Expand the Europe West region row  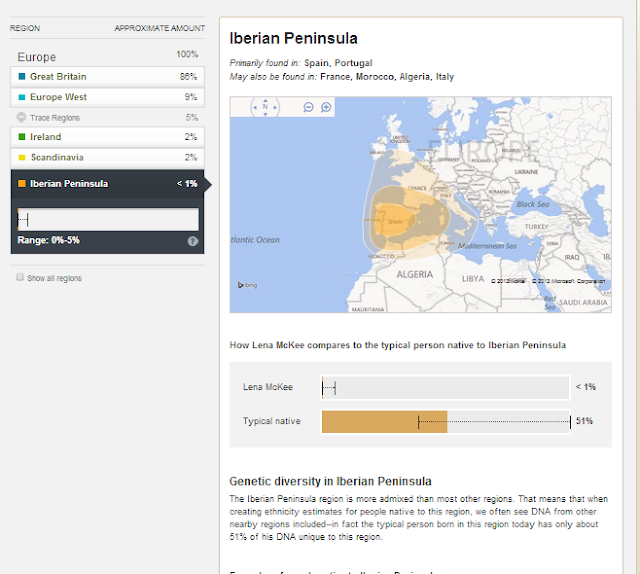[107, 97]
